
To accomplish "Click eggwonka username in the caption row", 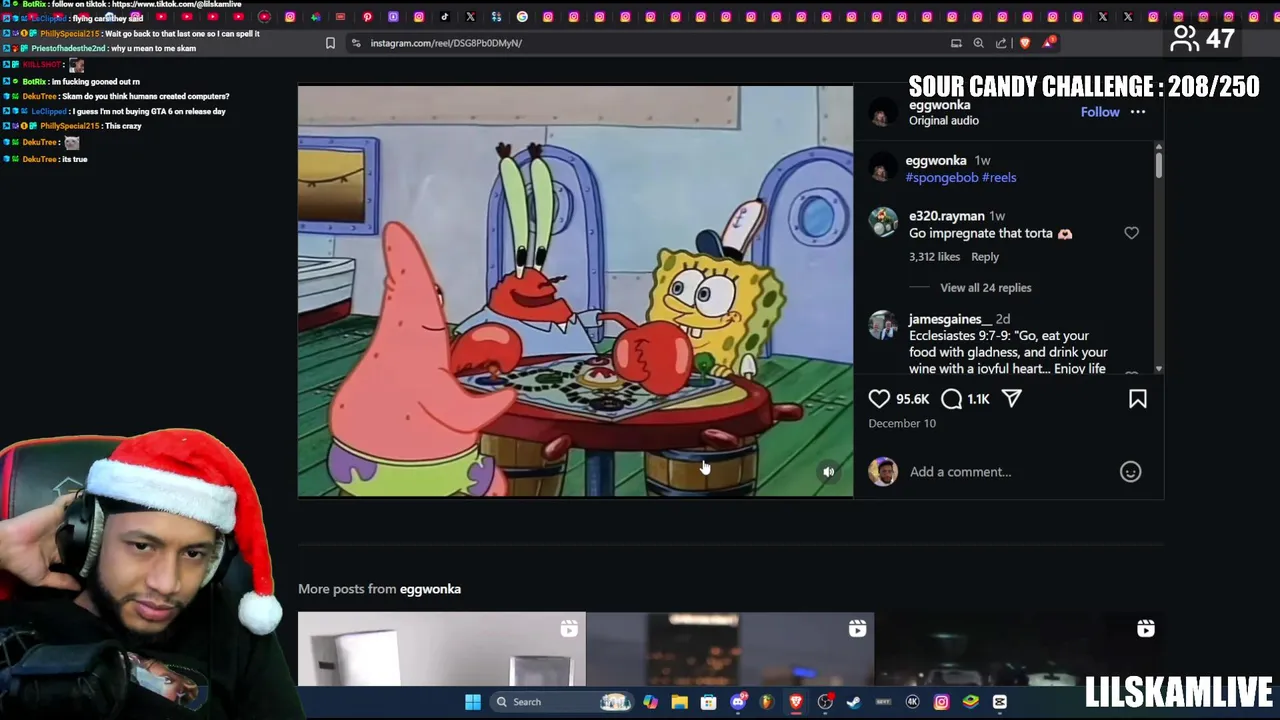I will pyautogui.click(x=936, y=160).
